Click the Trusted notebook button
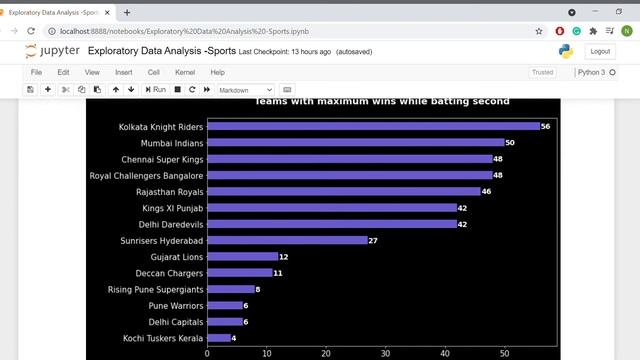 542,72
